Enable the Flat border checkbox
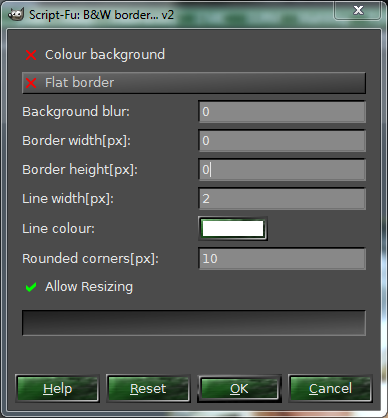 (x=31, y=83)
